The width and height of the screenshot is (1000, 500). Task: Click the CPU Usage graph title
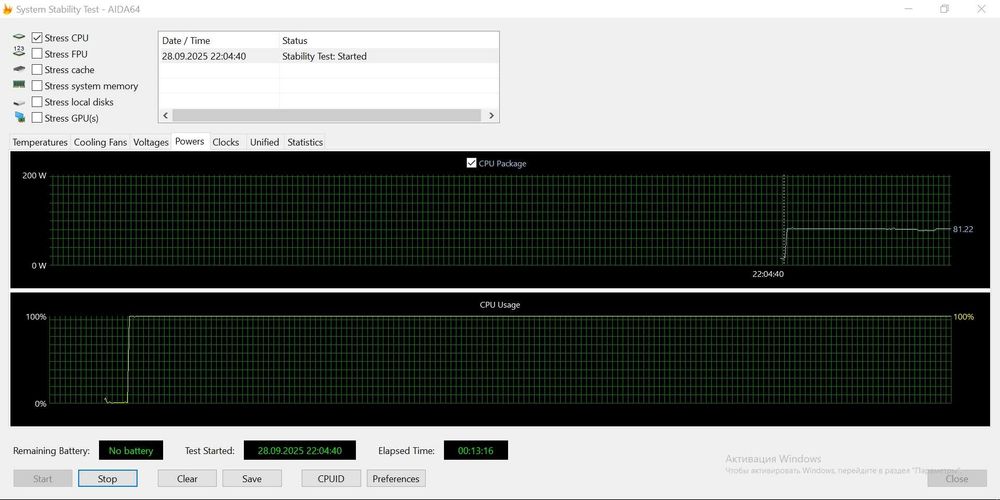point(500,305)
